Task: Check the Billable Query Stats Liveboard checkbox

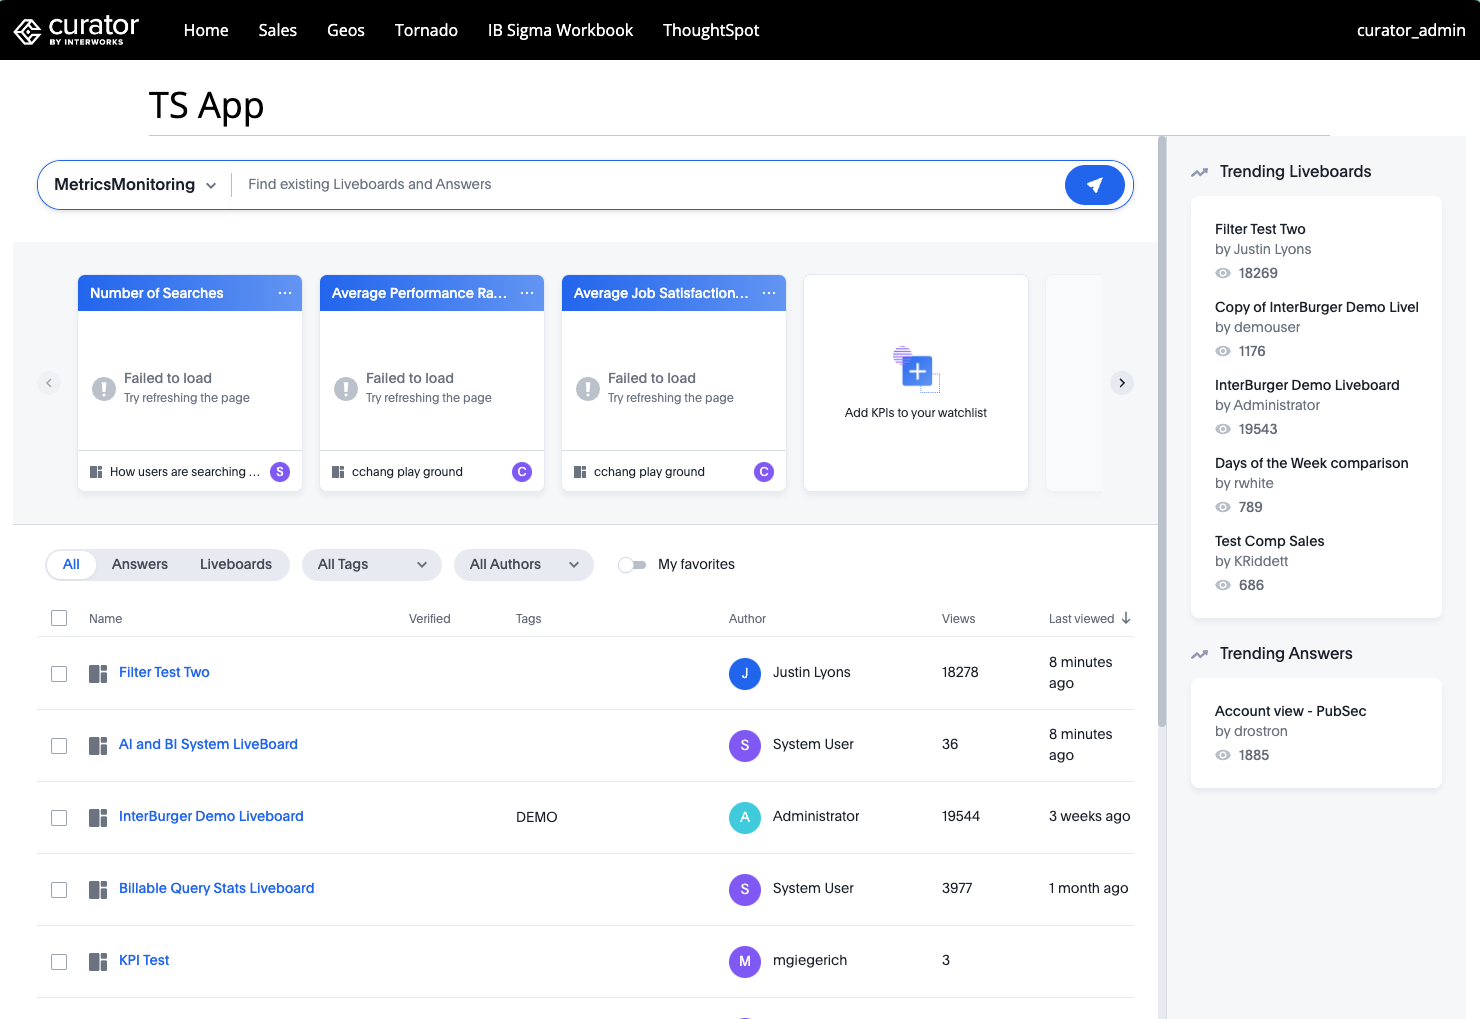Action: click(x=59, y=890)
